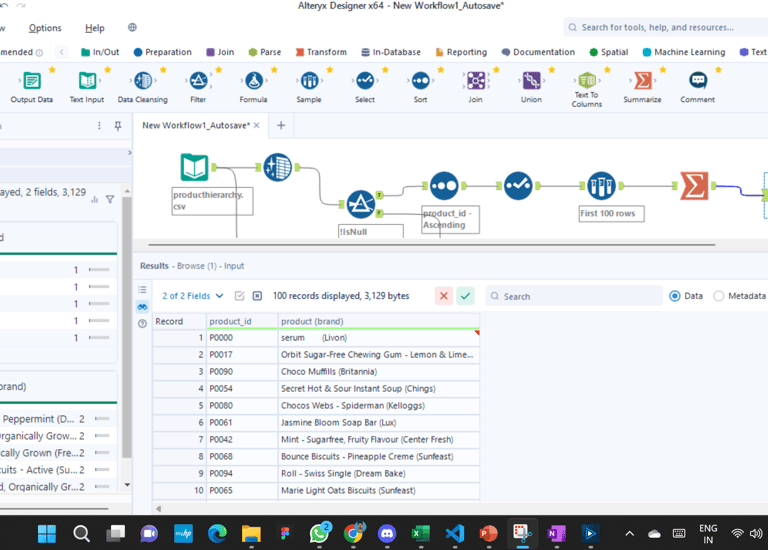Open the Help menu
The image size is (768, 550).
[95, 28]
